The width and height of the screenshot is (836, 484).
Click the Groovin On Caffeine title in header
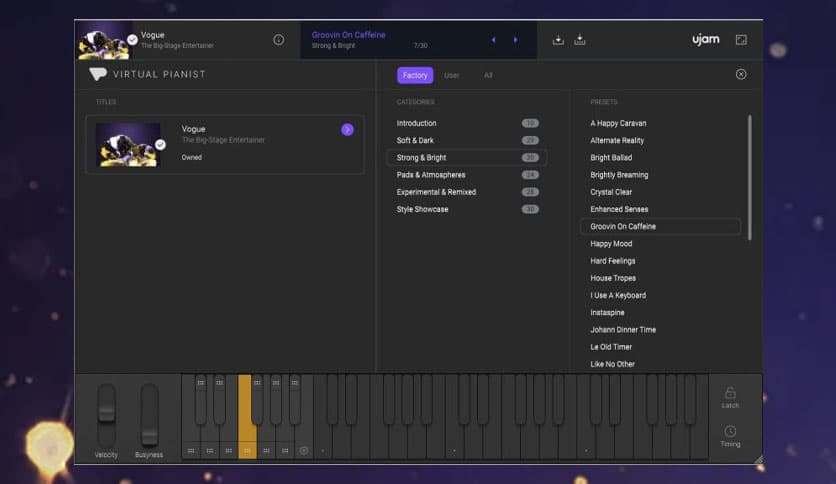[348, 35]
